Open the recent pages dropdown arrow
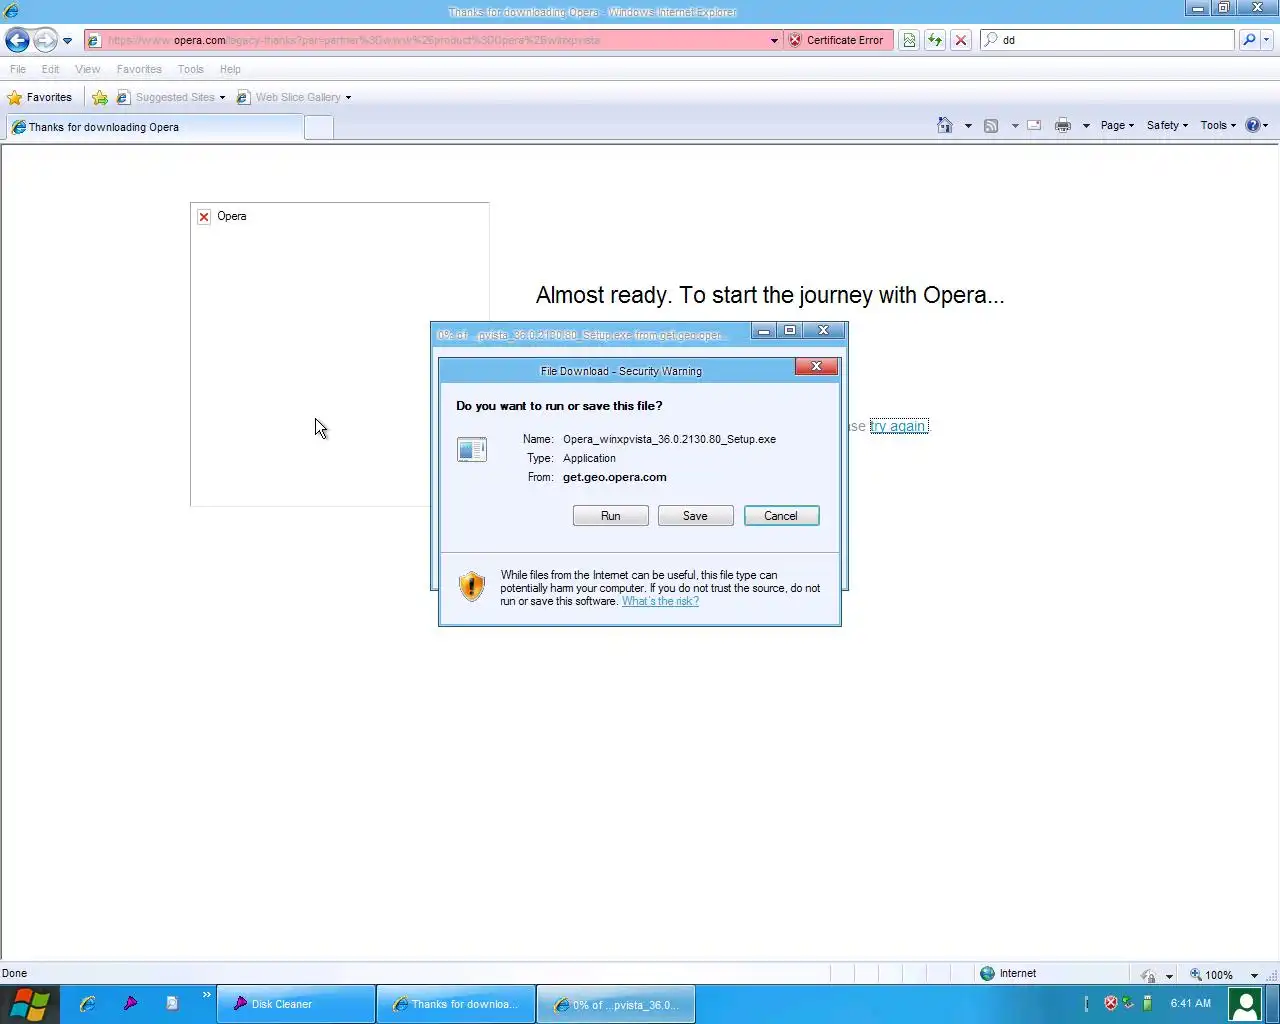The height and width of the screenshot is (1024, 1280). [x=67, y=41]
